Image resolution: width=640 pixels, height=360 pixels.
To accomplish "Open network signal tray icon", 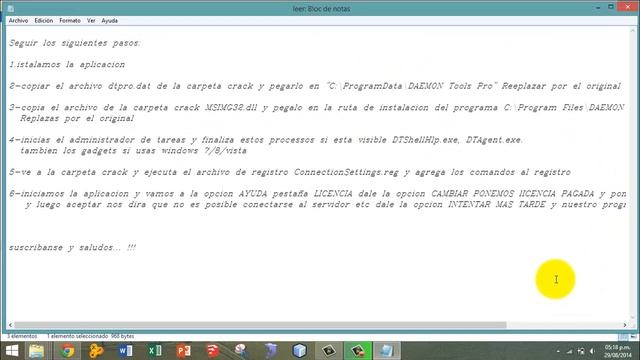I will click(569, 351).
